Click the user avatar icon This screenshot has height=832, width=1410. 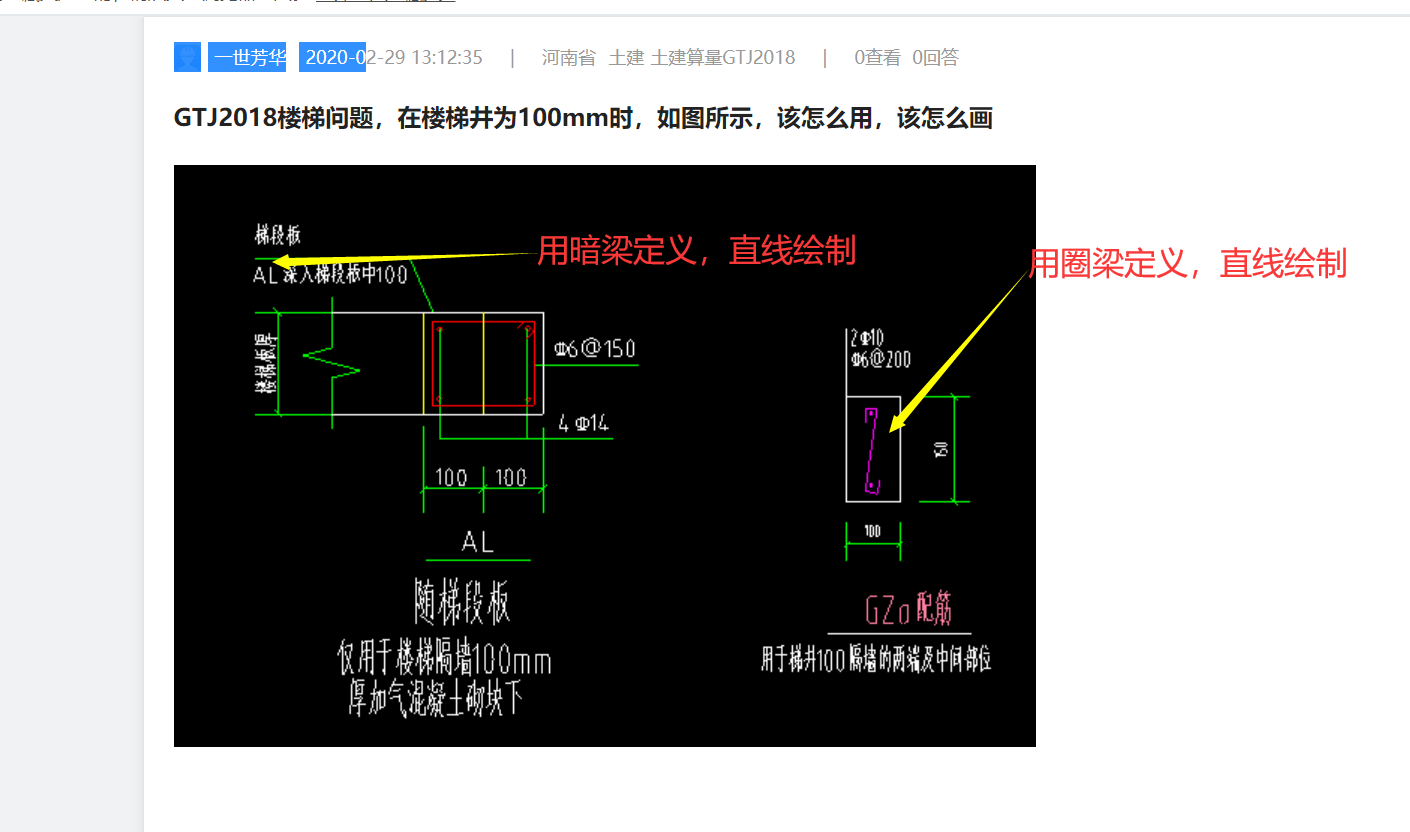187,57
